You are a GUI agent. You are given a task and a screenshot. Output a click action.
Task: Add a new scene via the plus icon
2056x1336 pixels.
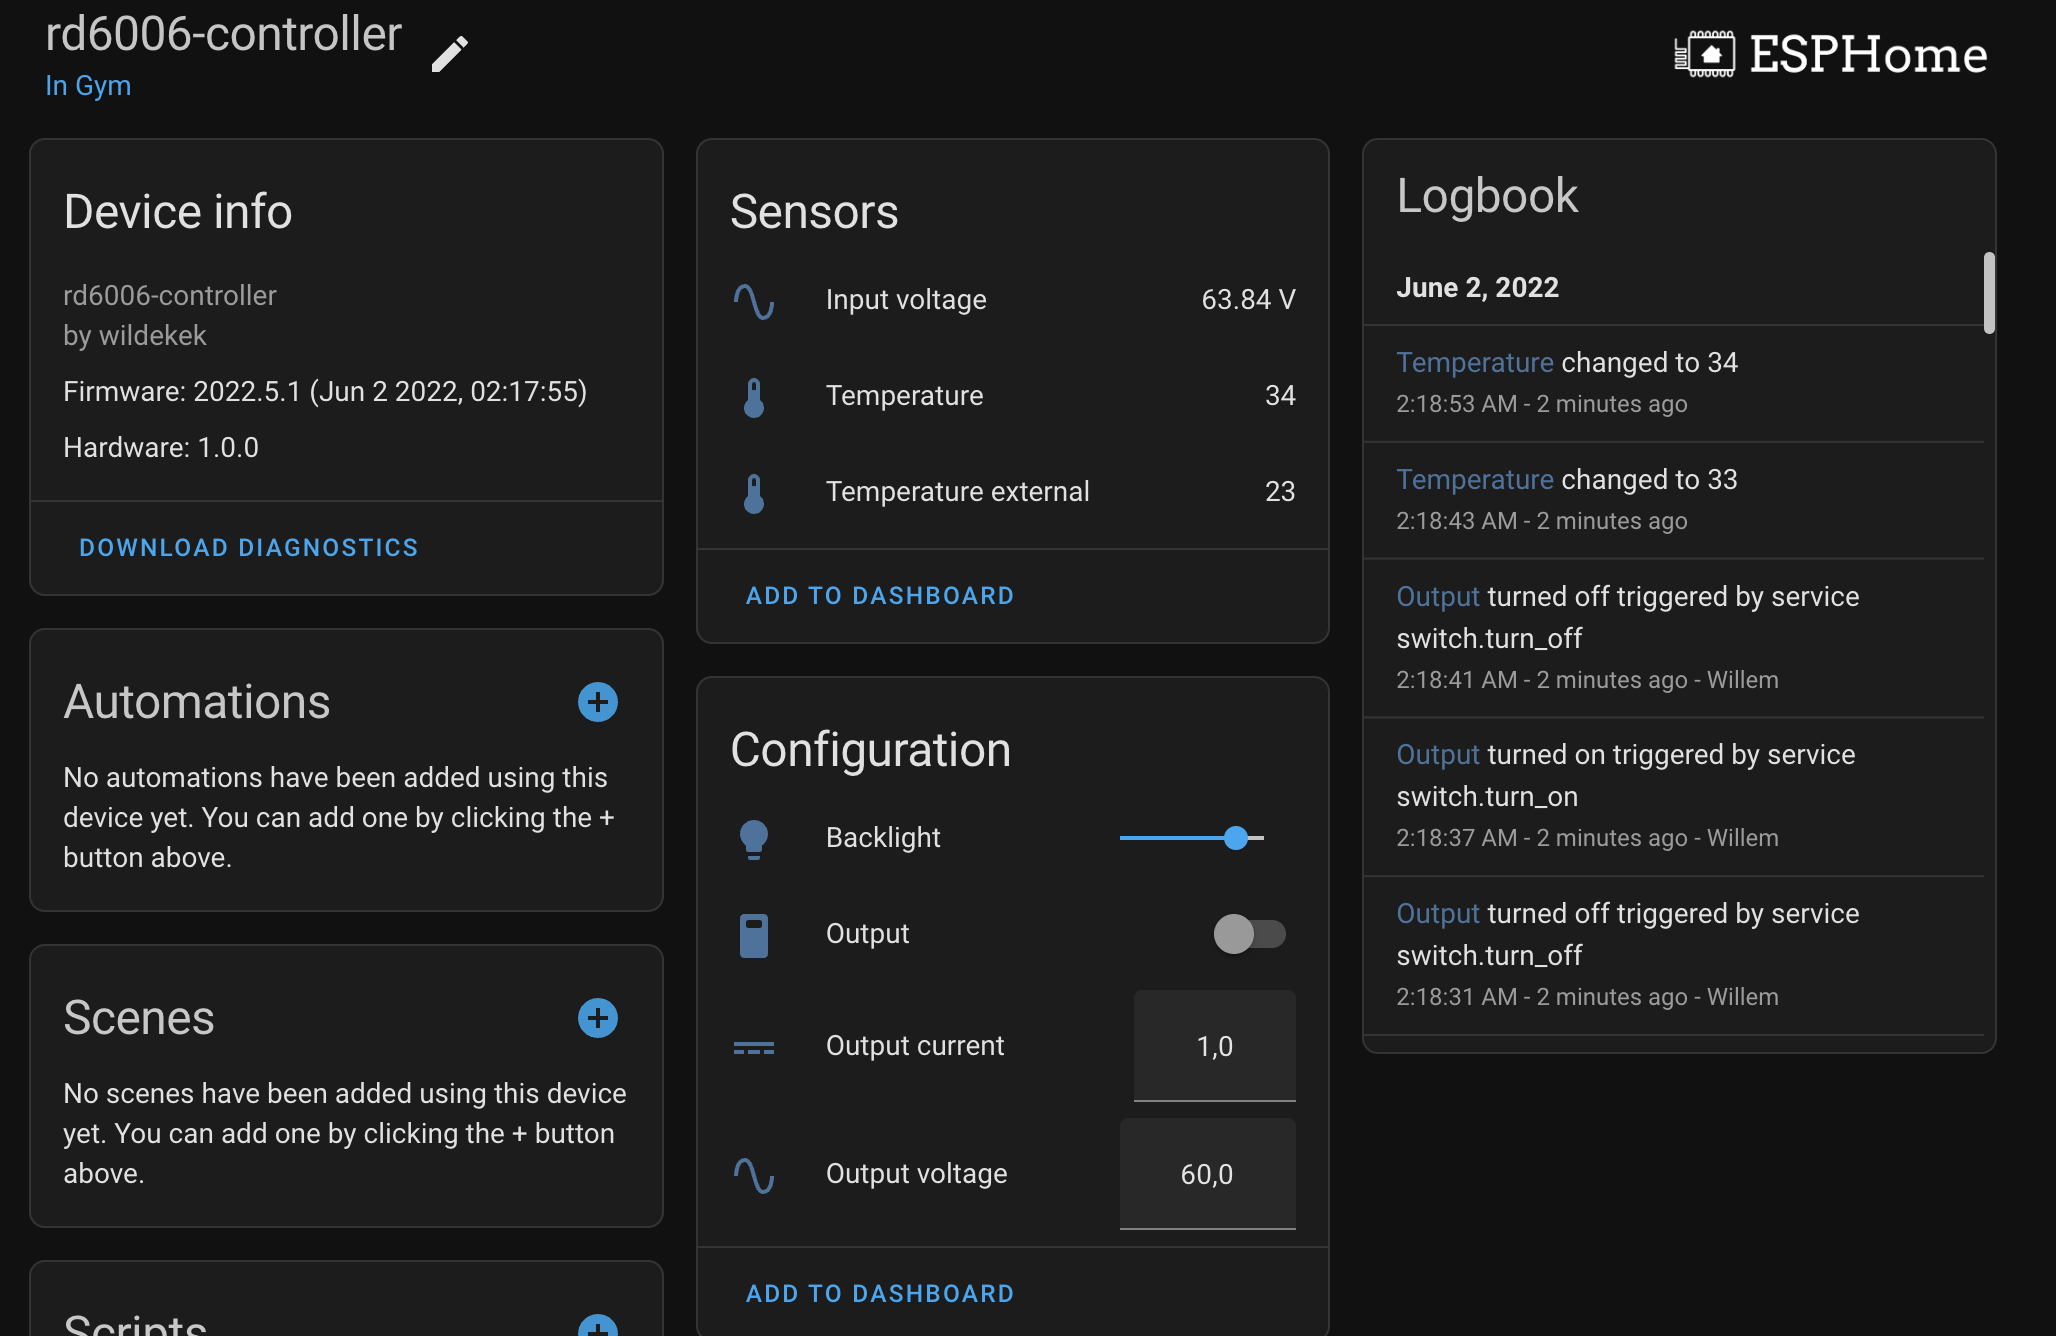point(597,1018)
